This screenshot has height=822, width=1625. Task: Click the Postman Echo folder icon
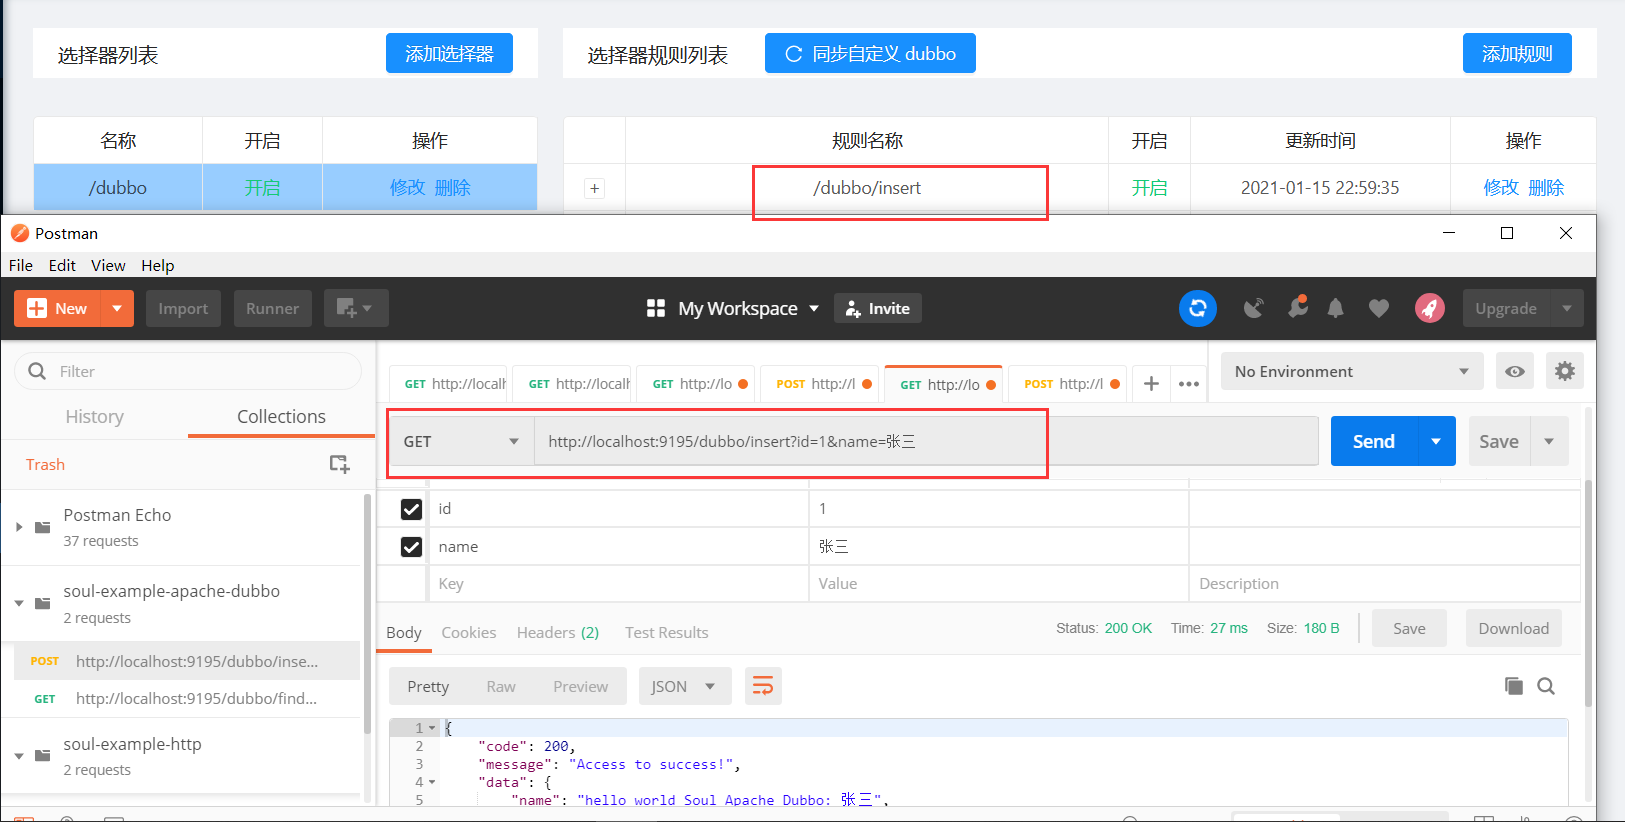point(43,527)
